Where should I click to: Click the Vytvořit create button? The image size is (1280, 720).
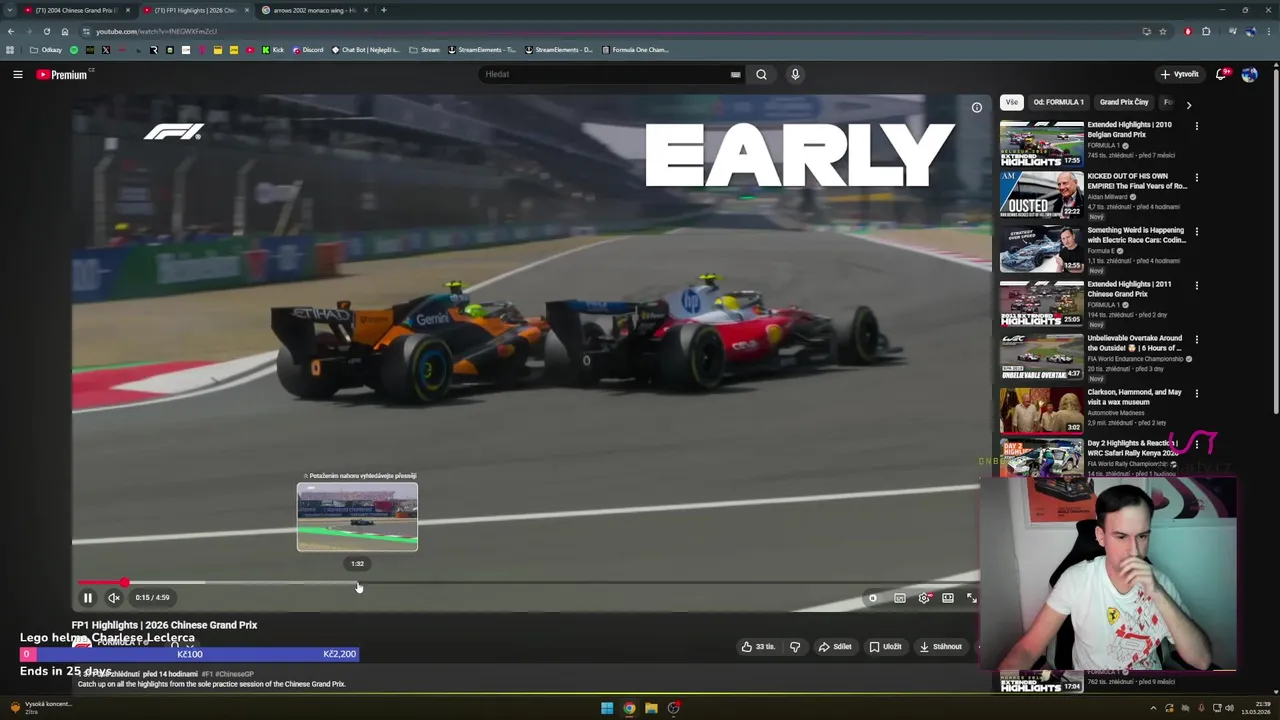(x=1179, y=74)
